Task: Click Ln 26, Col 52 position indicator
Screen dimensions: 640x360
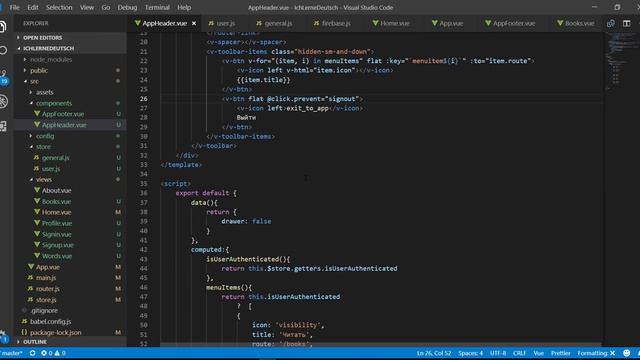Action: click(433, 353)
